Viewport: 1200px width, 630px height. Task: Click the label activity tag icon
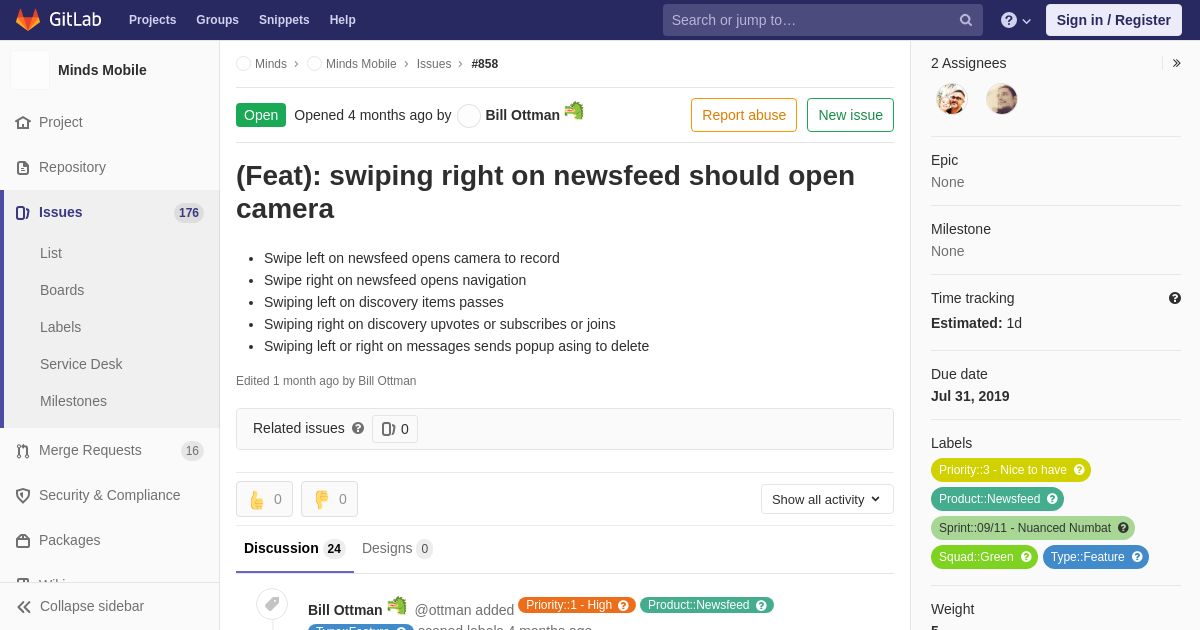[272, 604]
